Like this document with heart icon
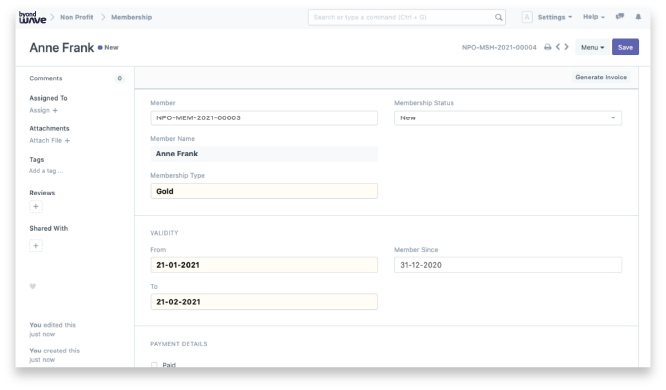Viewport: 666px width, 390px height. coord(33,286)
